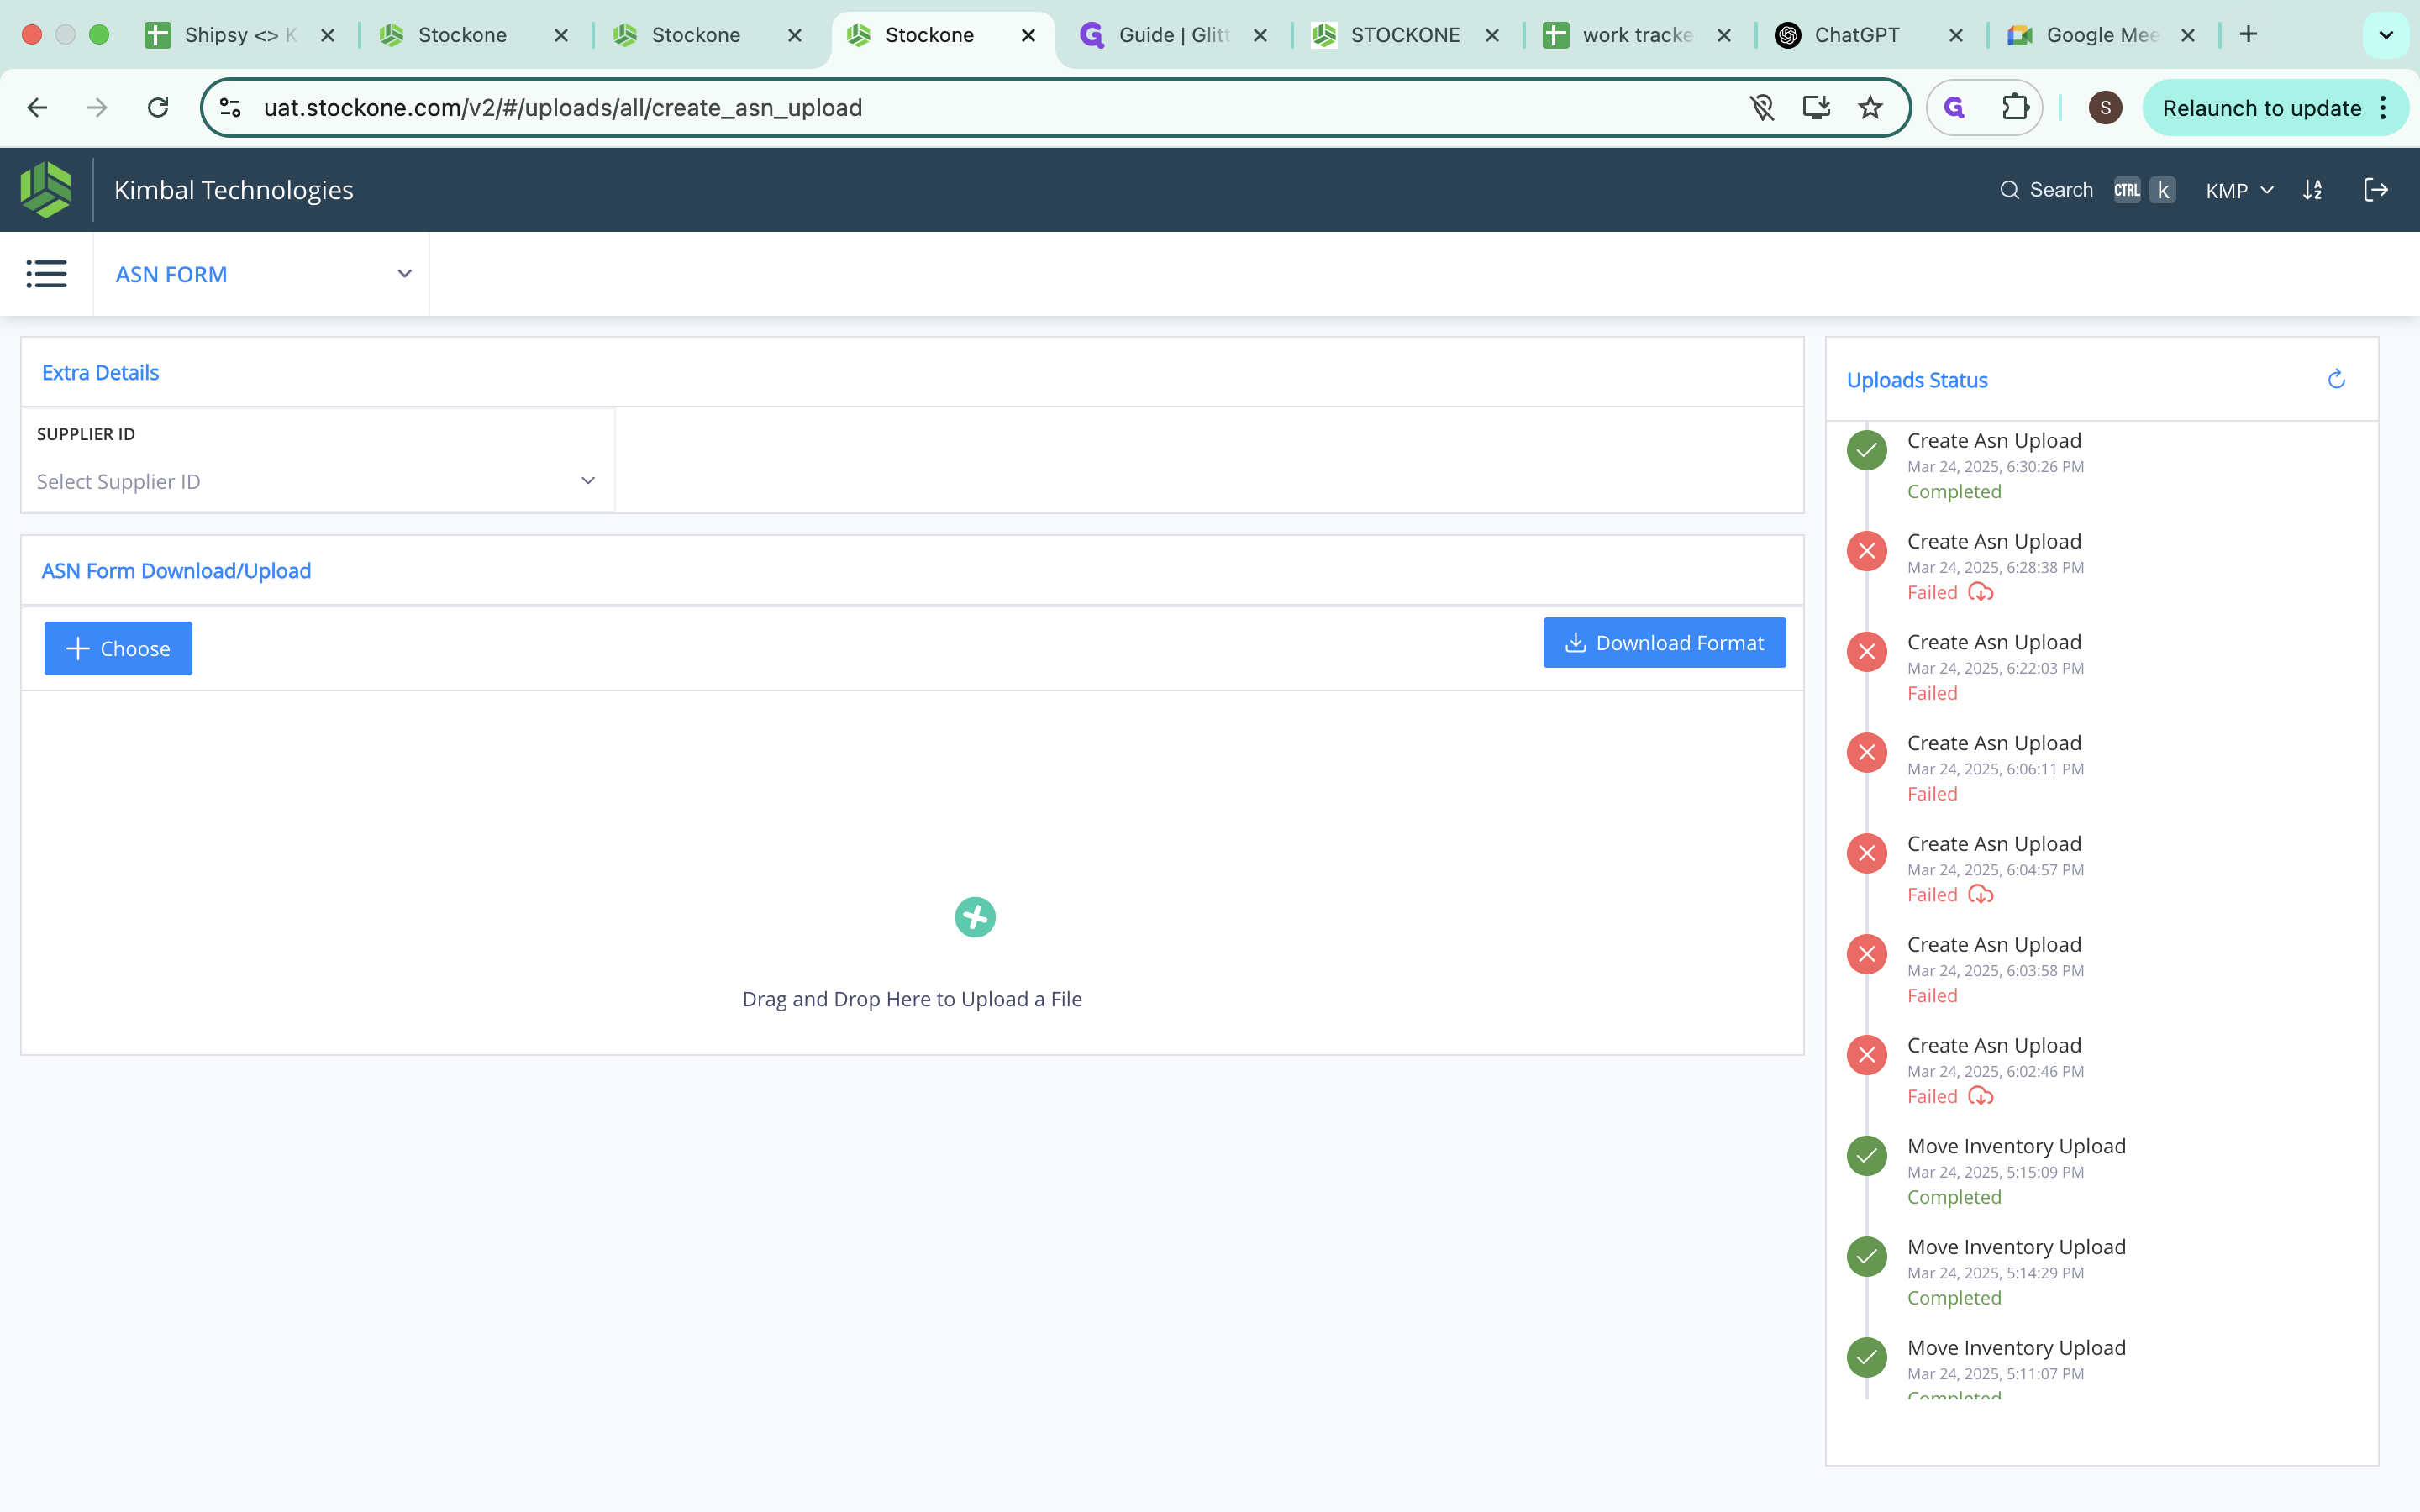The image size is (2420, 1512).
Task: Click install app icon in address bar
Action: tap(1816, 108)
